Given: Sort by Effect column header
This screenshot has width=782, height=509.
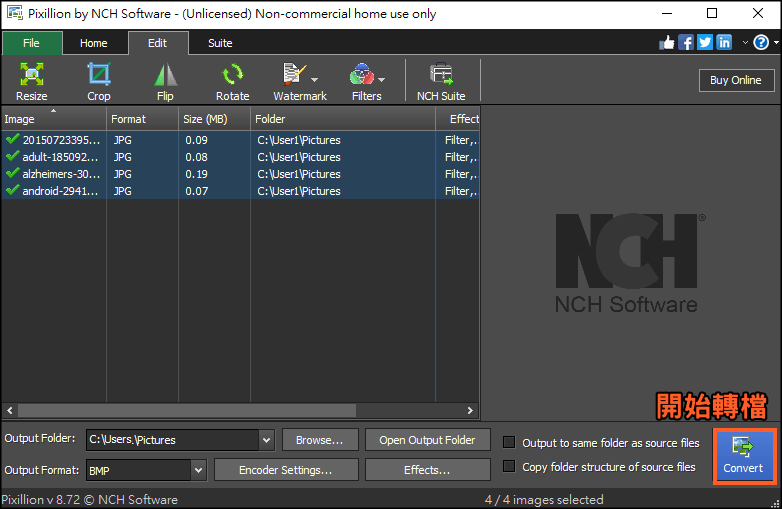Looking at the screenshot, I should tap(458, 119).
